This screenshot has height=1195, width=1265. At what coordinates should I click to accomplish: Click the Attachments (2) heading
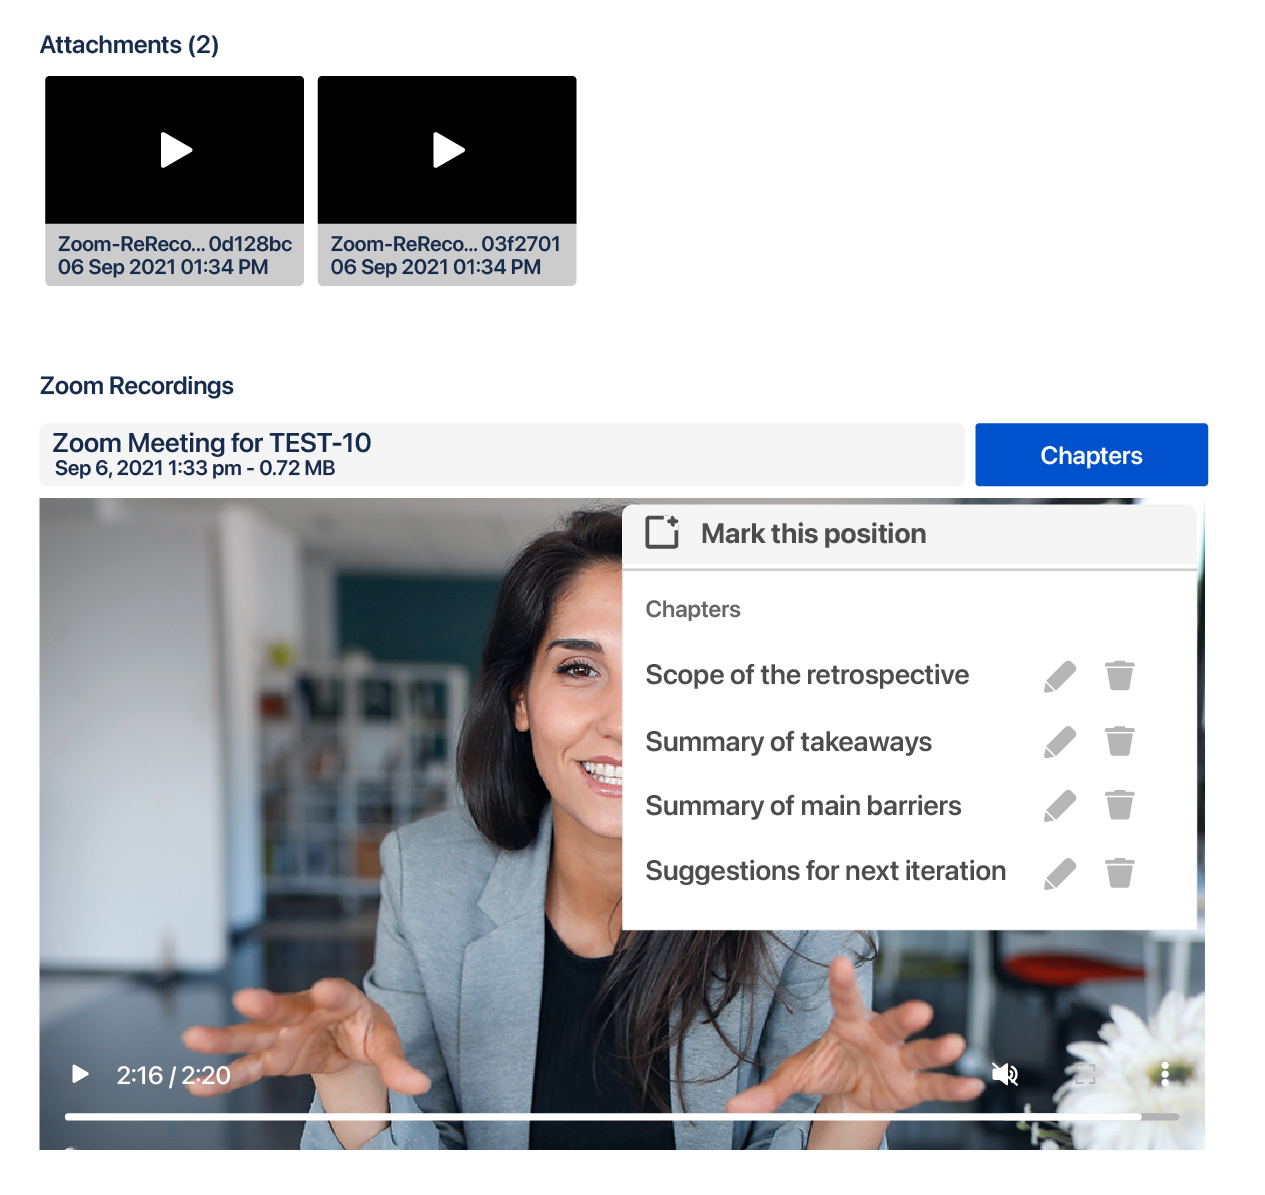[129, 45]
